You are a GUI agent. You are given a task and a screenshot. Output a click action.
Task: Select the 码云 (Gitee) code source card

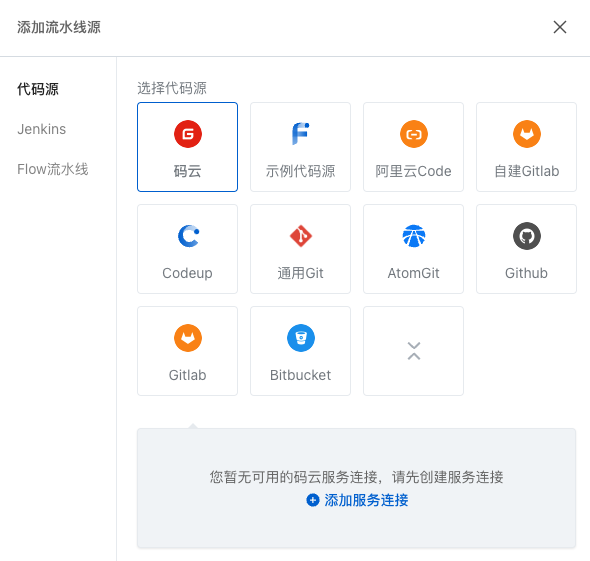187,147
